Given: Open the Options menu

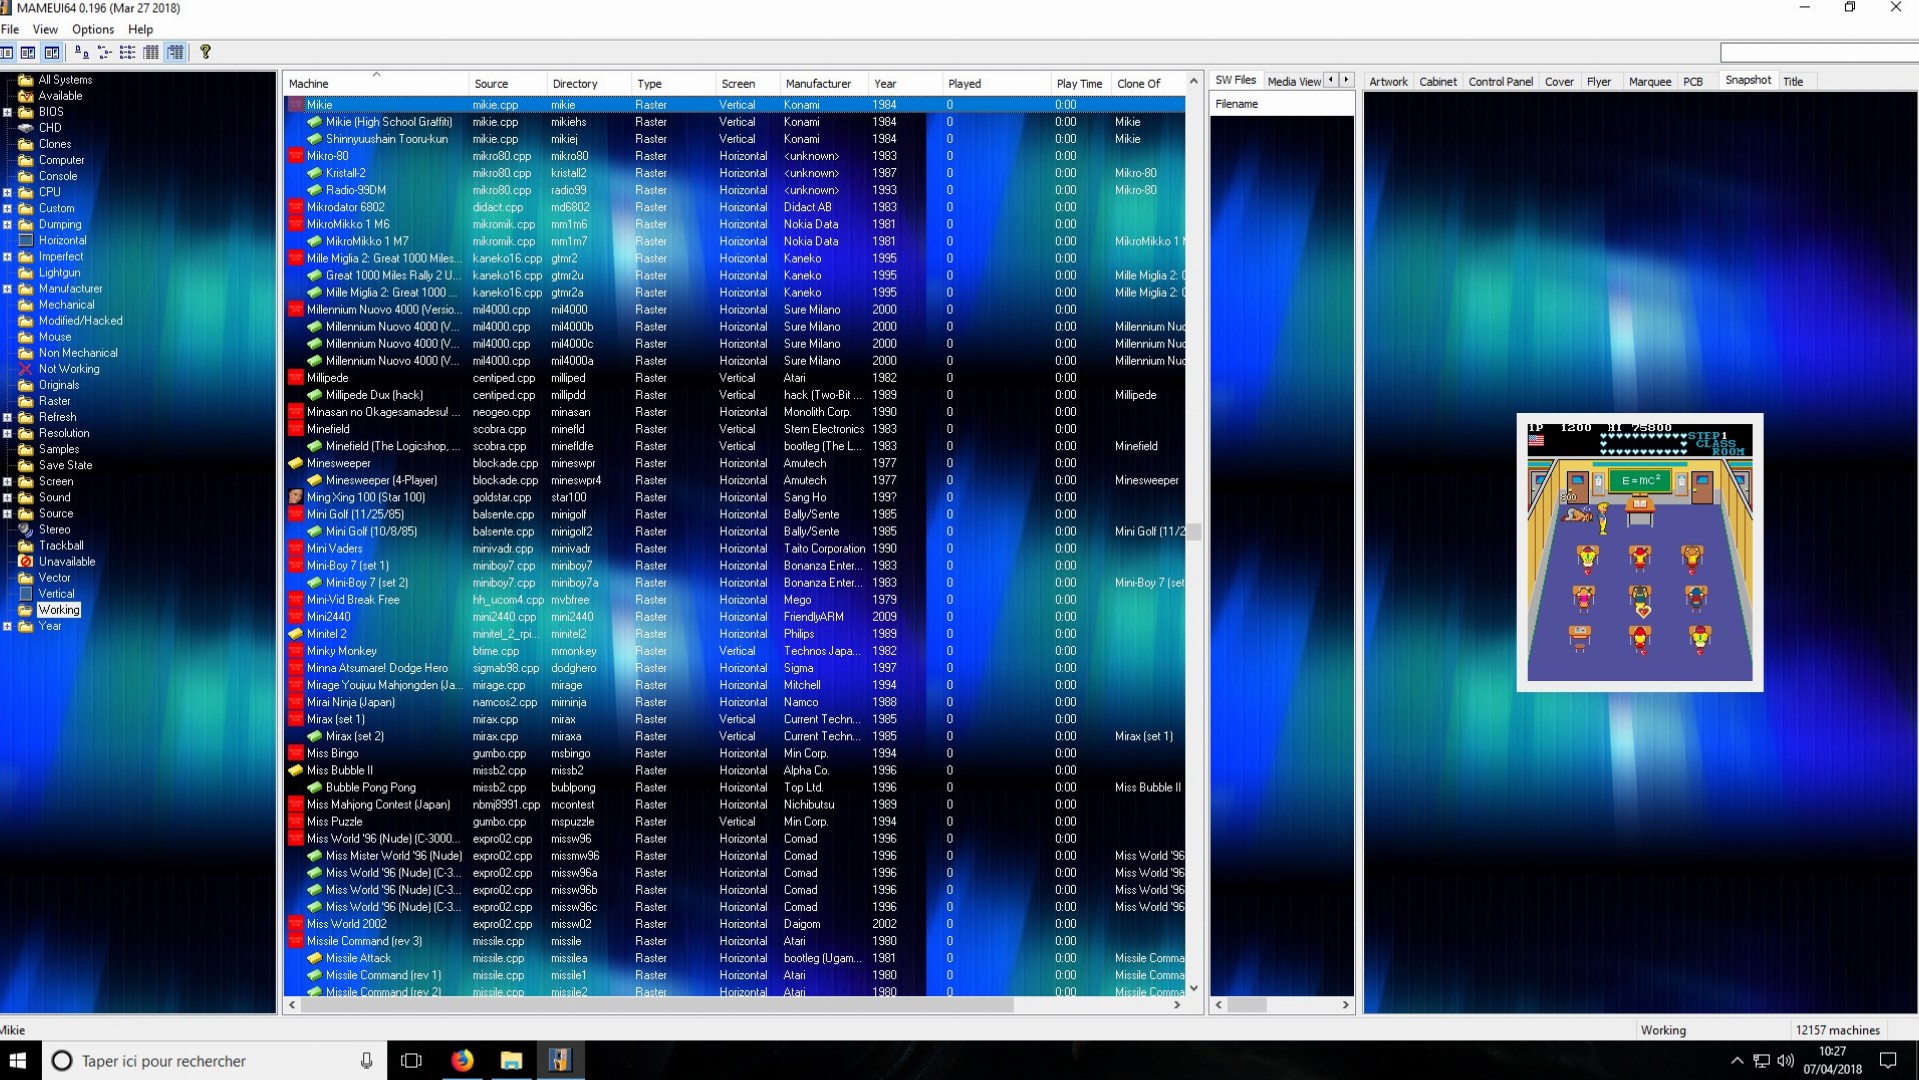Looking at the screenshot, I should [93, 29].
